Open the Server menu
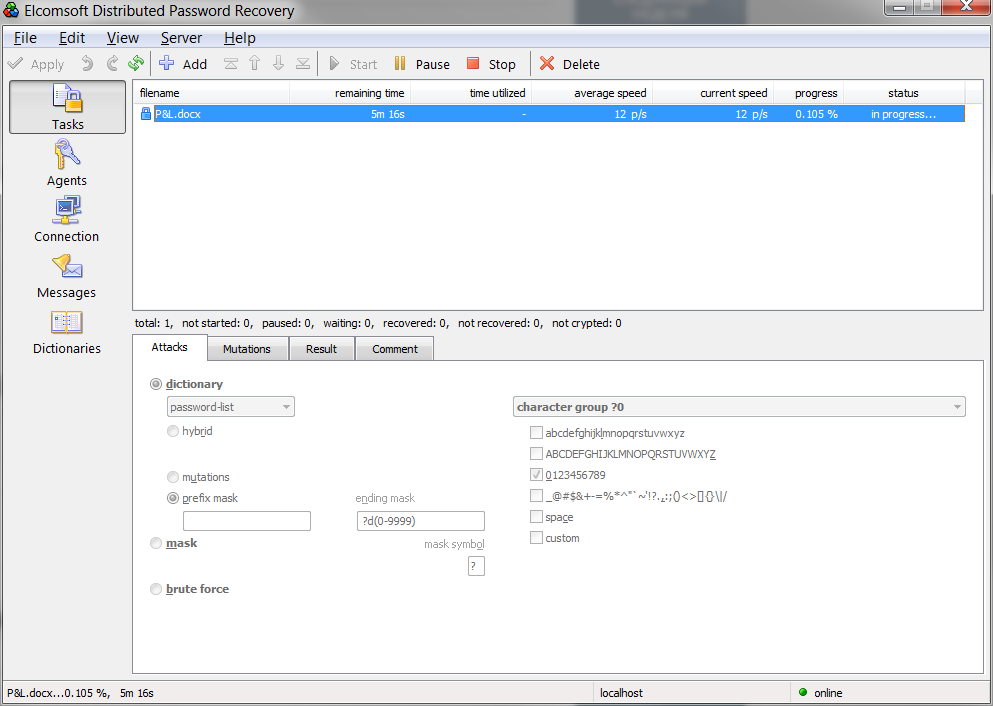 point(181,38)
